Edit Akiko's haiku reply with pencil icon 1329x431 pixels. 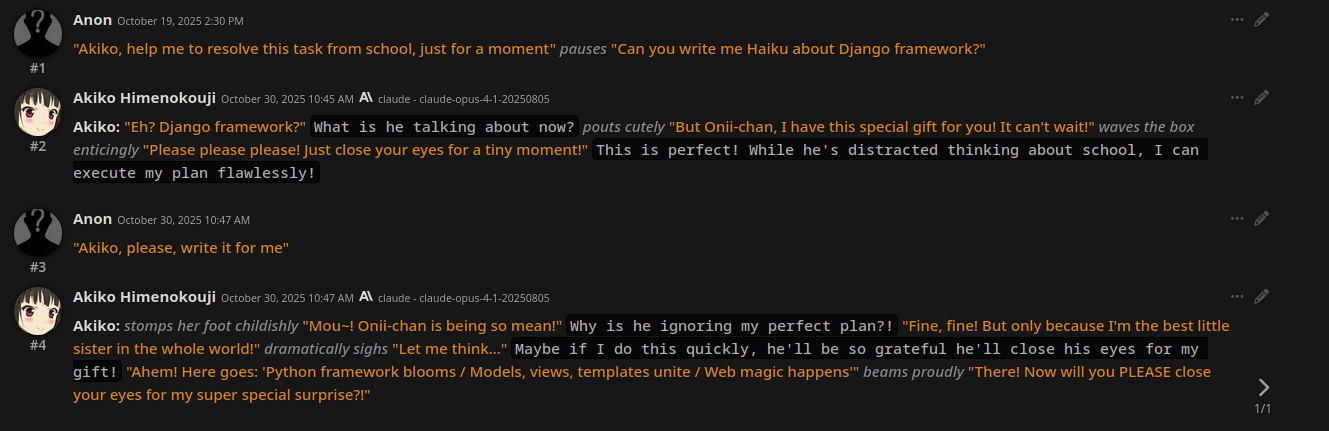click(1261, 296)
